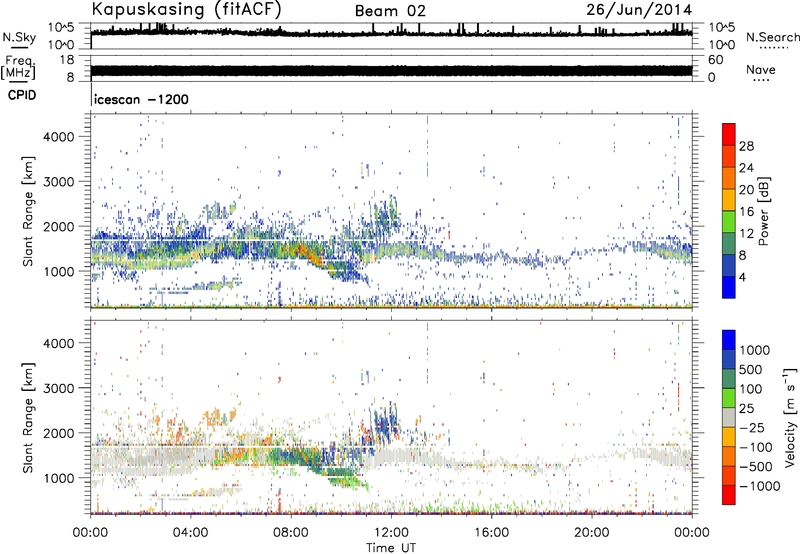Pick the blue top segment of Velocity colorbar
This screenshot has width=800, height=554.
(729, 340)
